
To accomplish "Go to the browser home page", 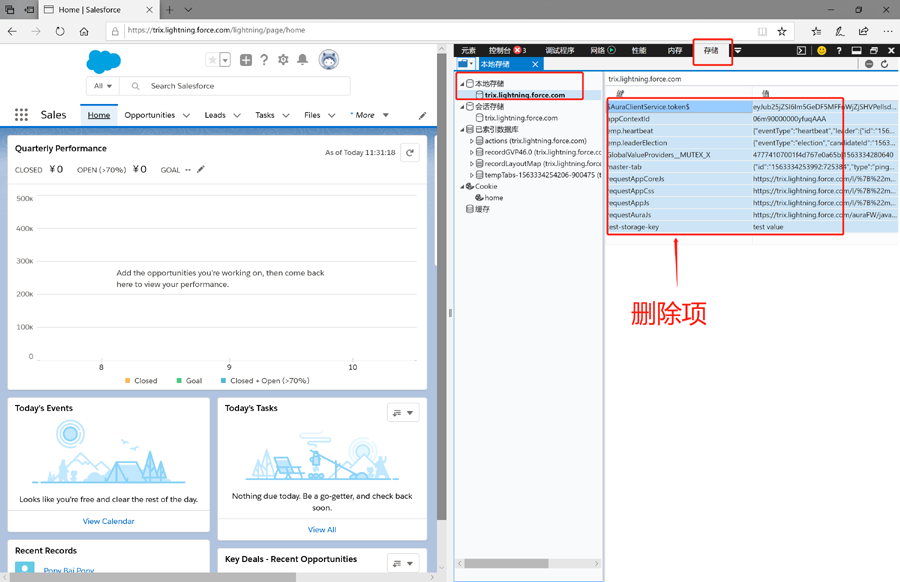I will pos(84,31).
